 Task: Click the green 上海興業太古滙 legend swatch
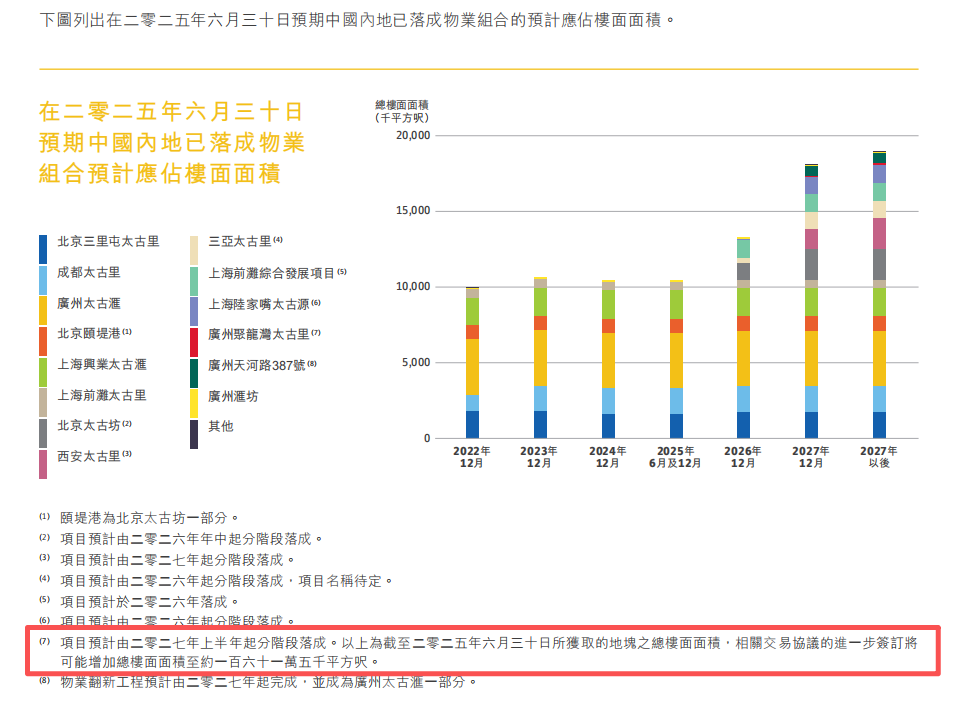click(x=43, y=372)
